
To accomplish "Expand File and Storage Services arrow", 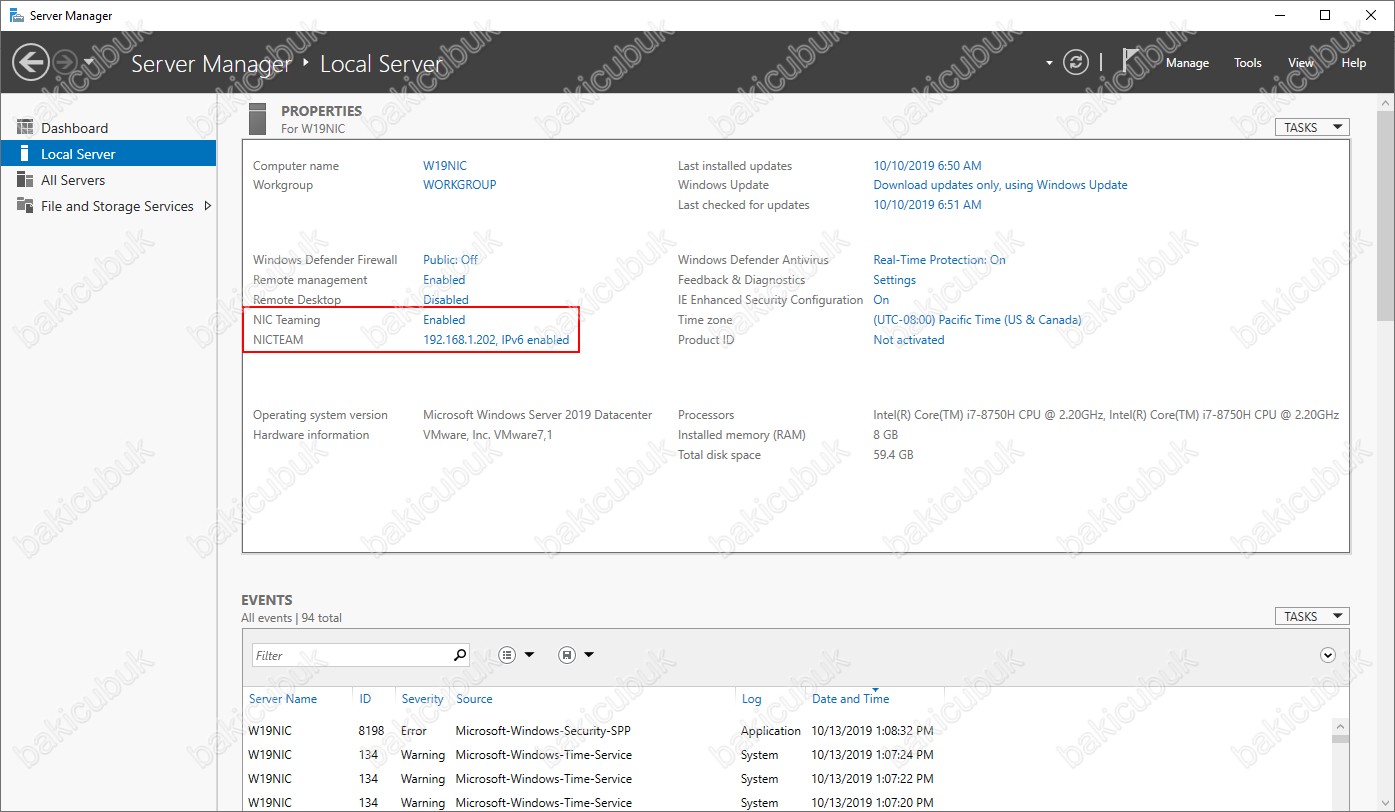I will pyautogui.click(x=207, y=206).
